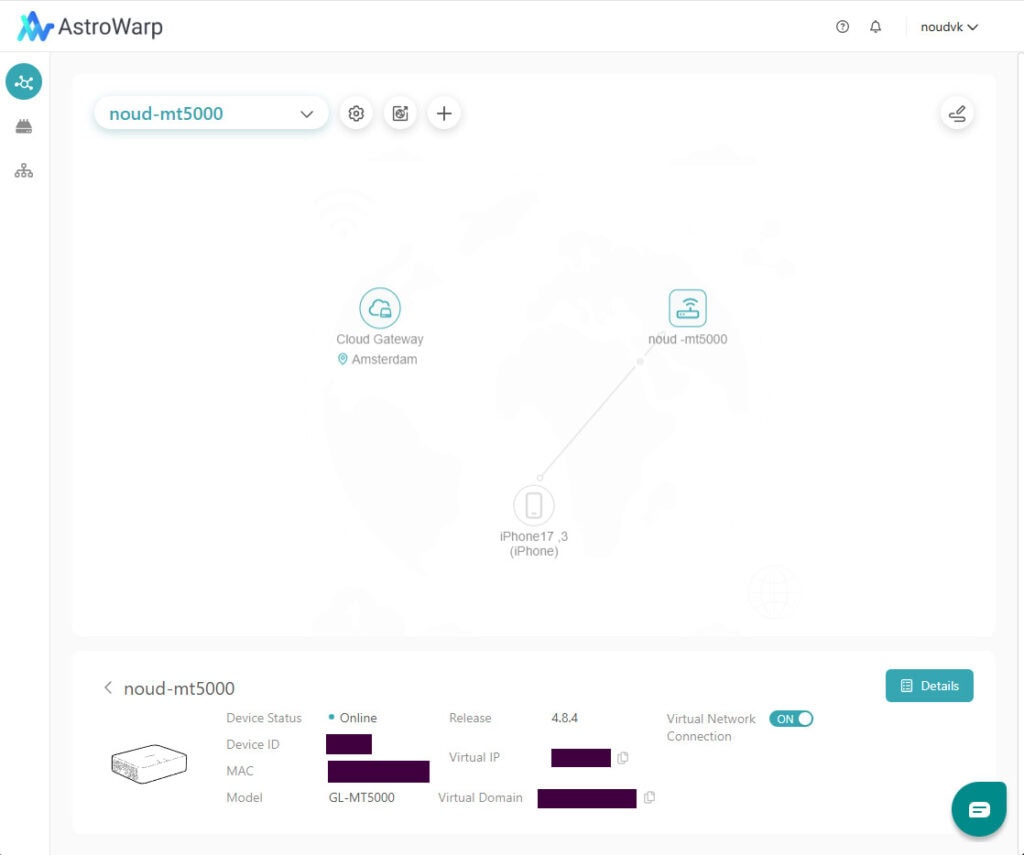Open the live chat bubble
This screenshot has width=1024, height=855.
[x=978, y=809]
